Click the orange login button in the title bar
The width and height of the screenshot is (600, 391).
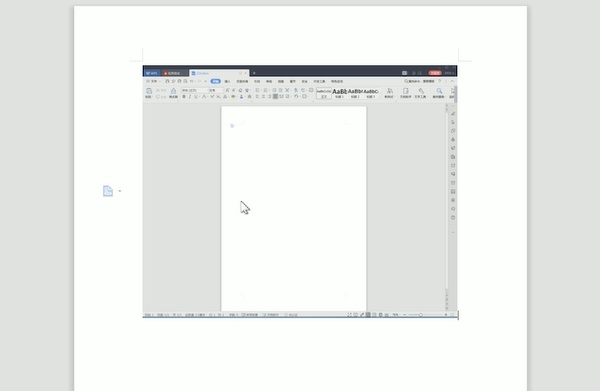435,73
